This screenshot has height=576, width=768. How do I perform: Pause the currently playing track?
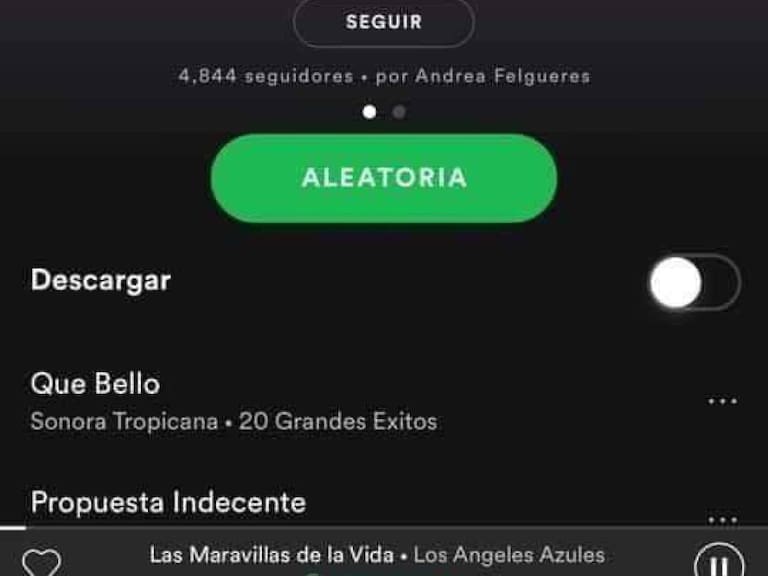(719, 561)
